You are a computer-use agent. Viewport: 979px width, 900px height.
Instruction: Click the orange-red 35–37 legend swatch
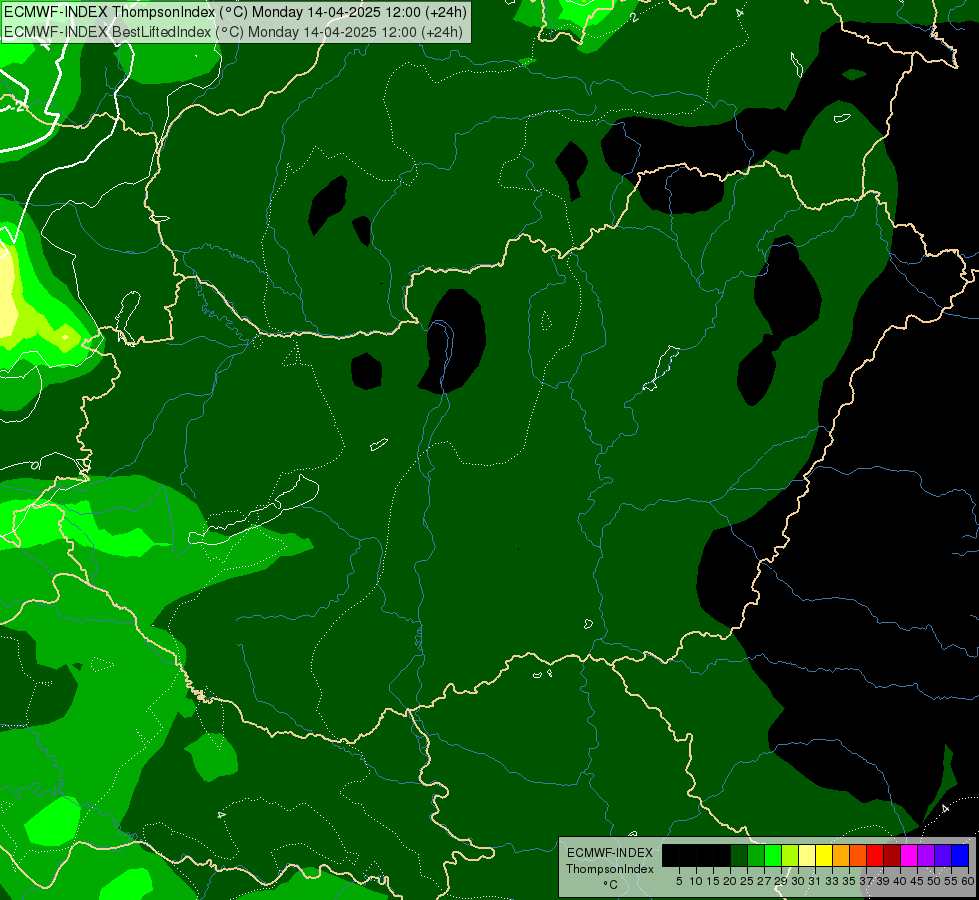click(858, 855)
